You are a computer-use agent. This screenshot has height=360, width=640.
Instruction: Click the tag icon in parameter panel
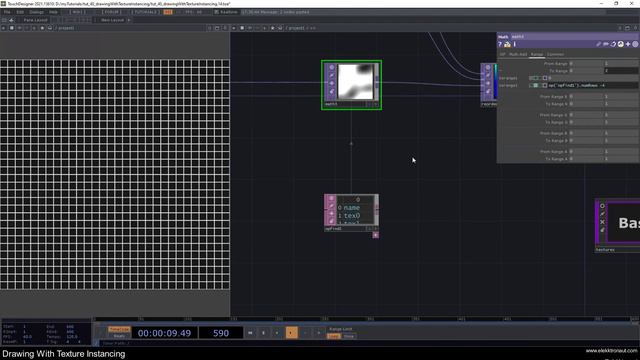click(x=606, y=44)
